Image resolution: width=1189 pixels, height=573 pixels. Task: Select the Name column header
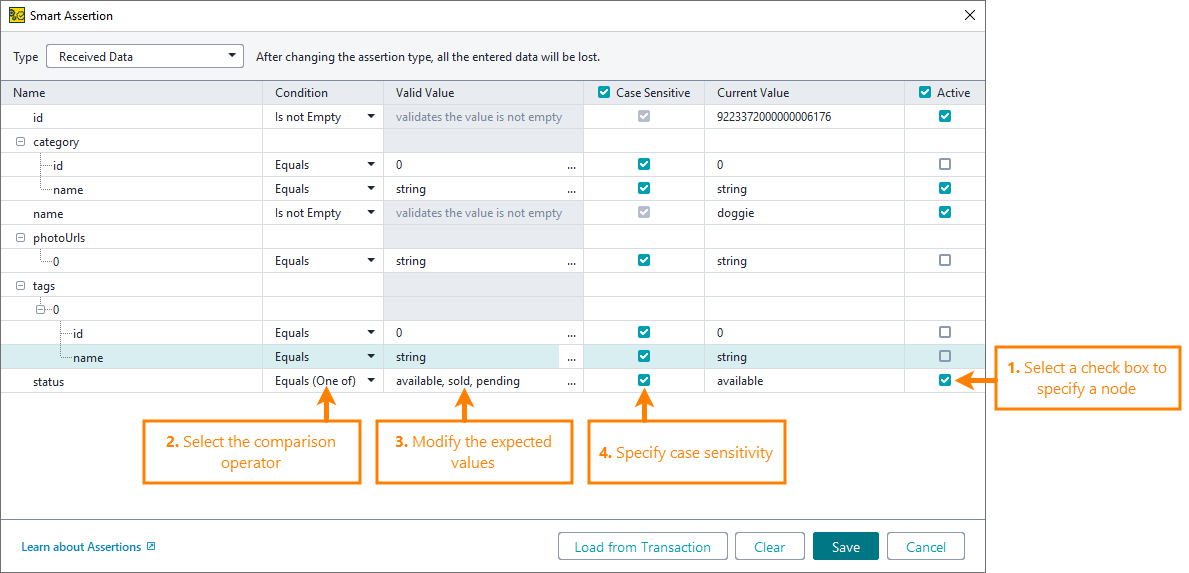pos(132,92)
